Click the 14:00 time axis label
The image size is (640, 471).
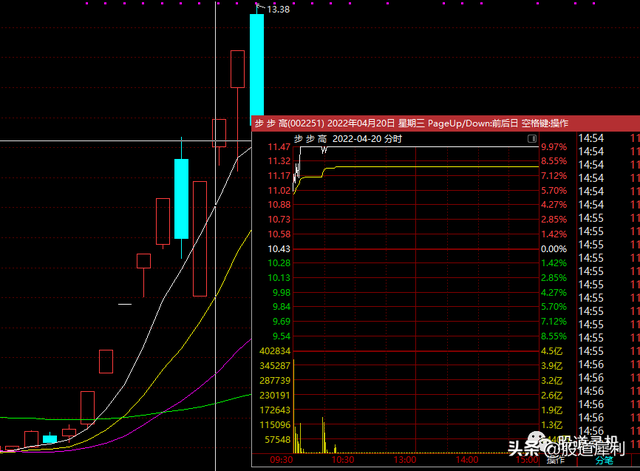pos(467,460)
